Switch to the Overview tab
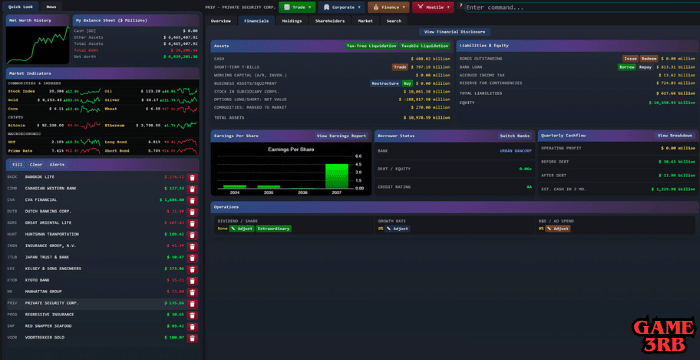 (221, 21)
